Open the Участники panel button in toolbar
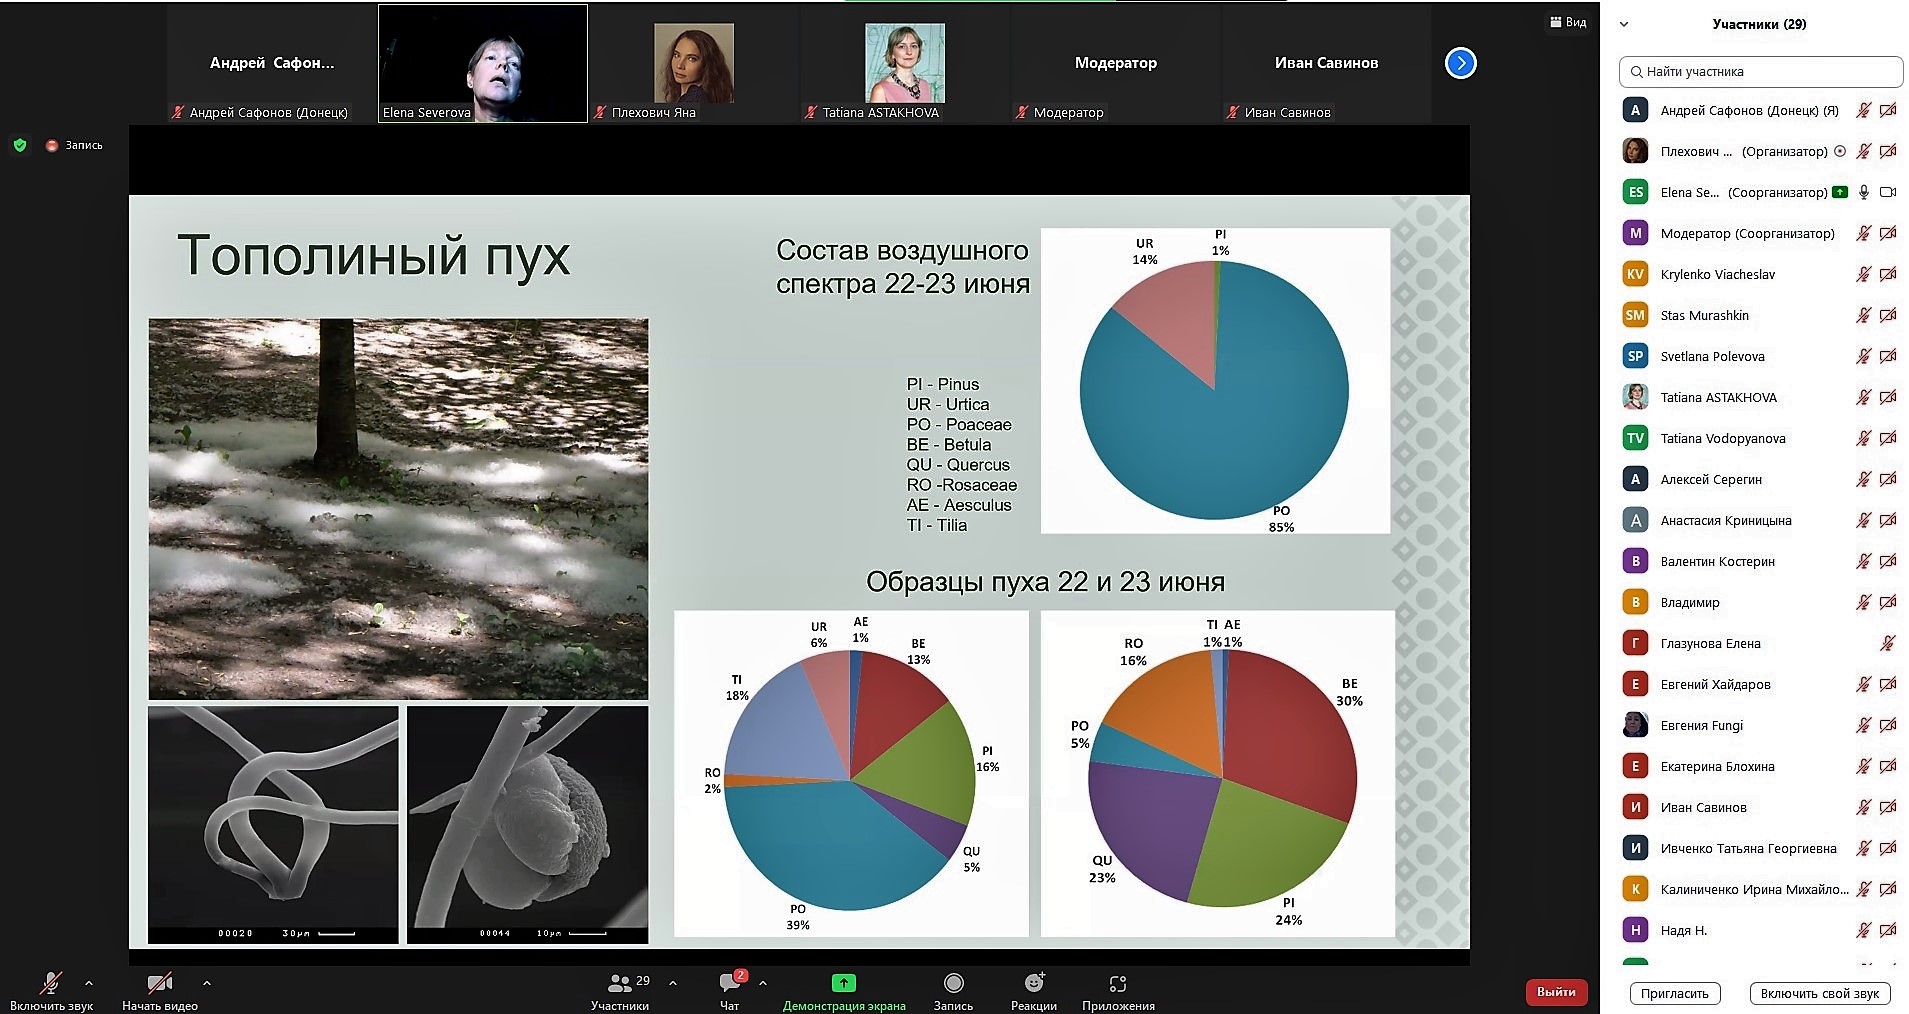The height and width of the screenshot is (1014, 1909). tap(620, 991)
